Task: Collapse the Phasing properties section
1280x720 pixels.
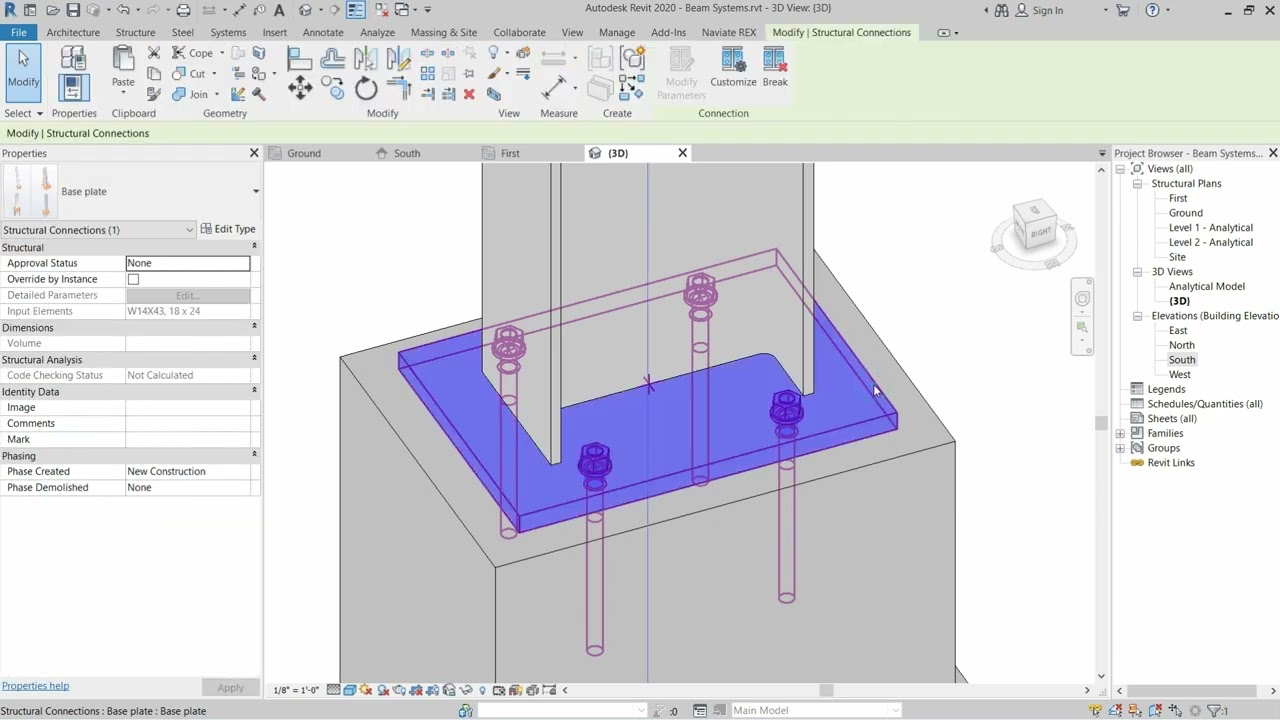Action: pyautogui.click(x=254, y=454)
